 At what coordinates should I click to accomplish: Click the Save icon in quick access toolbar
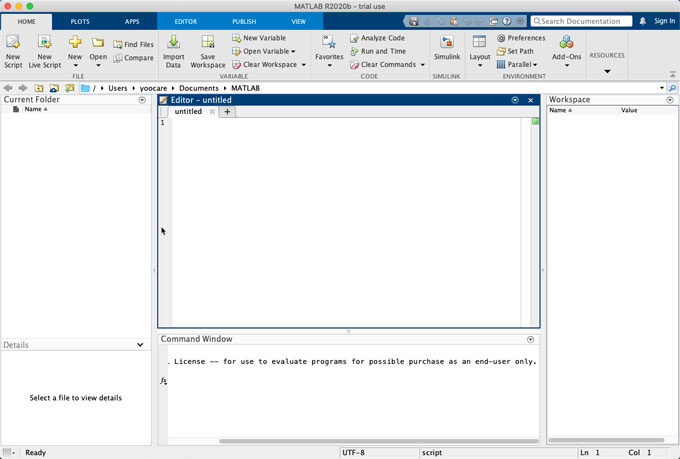point(414,21)
